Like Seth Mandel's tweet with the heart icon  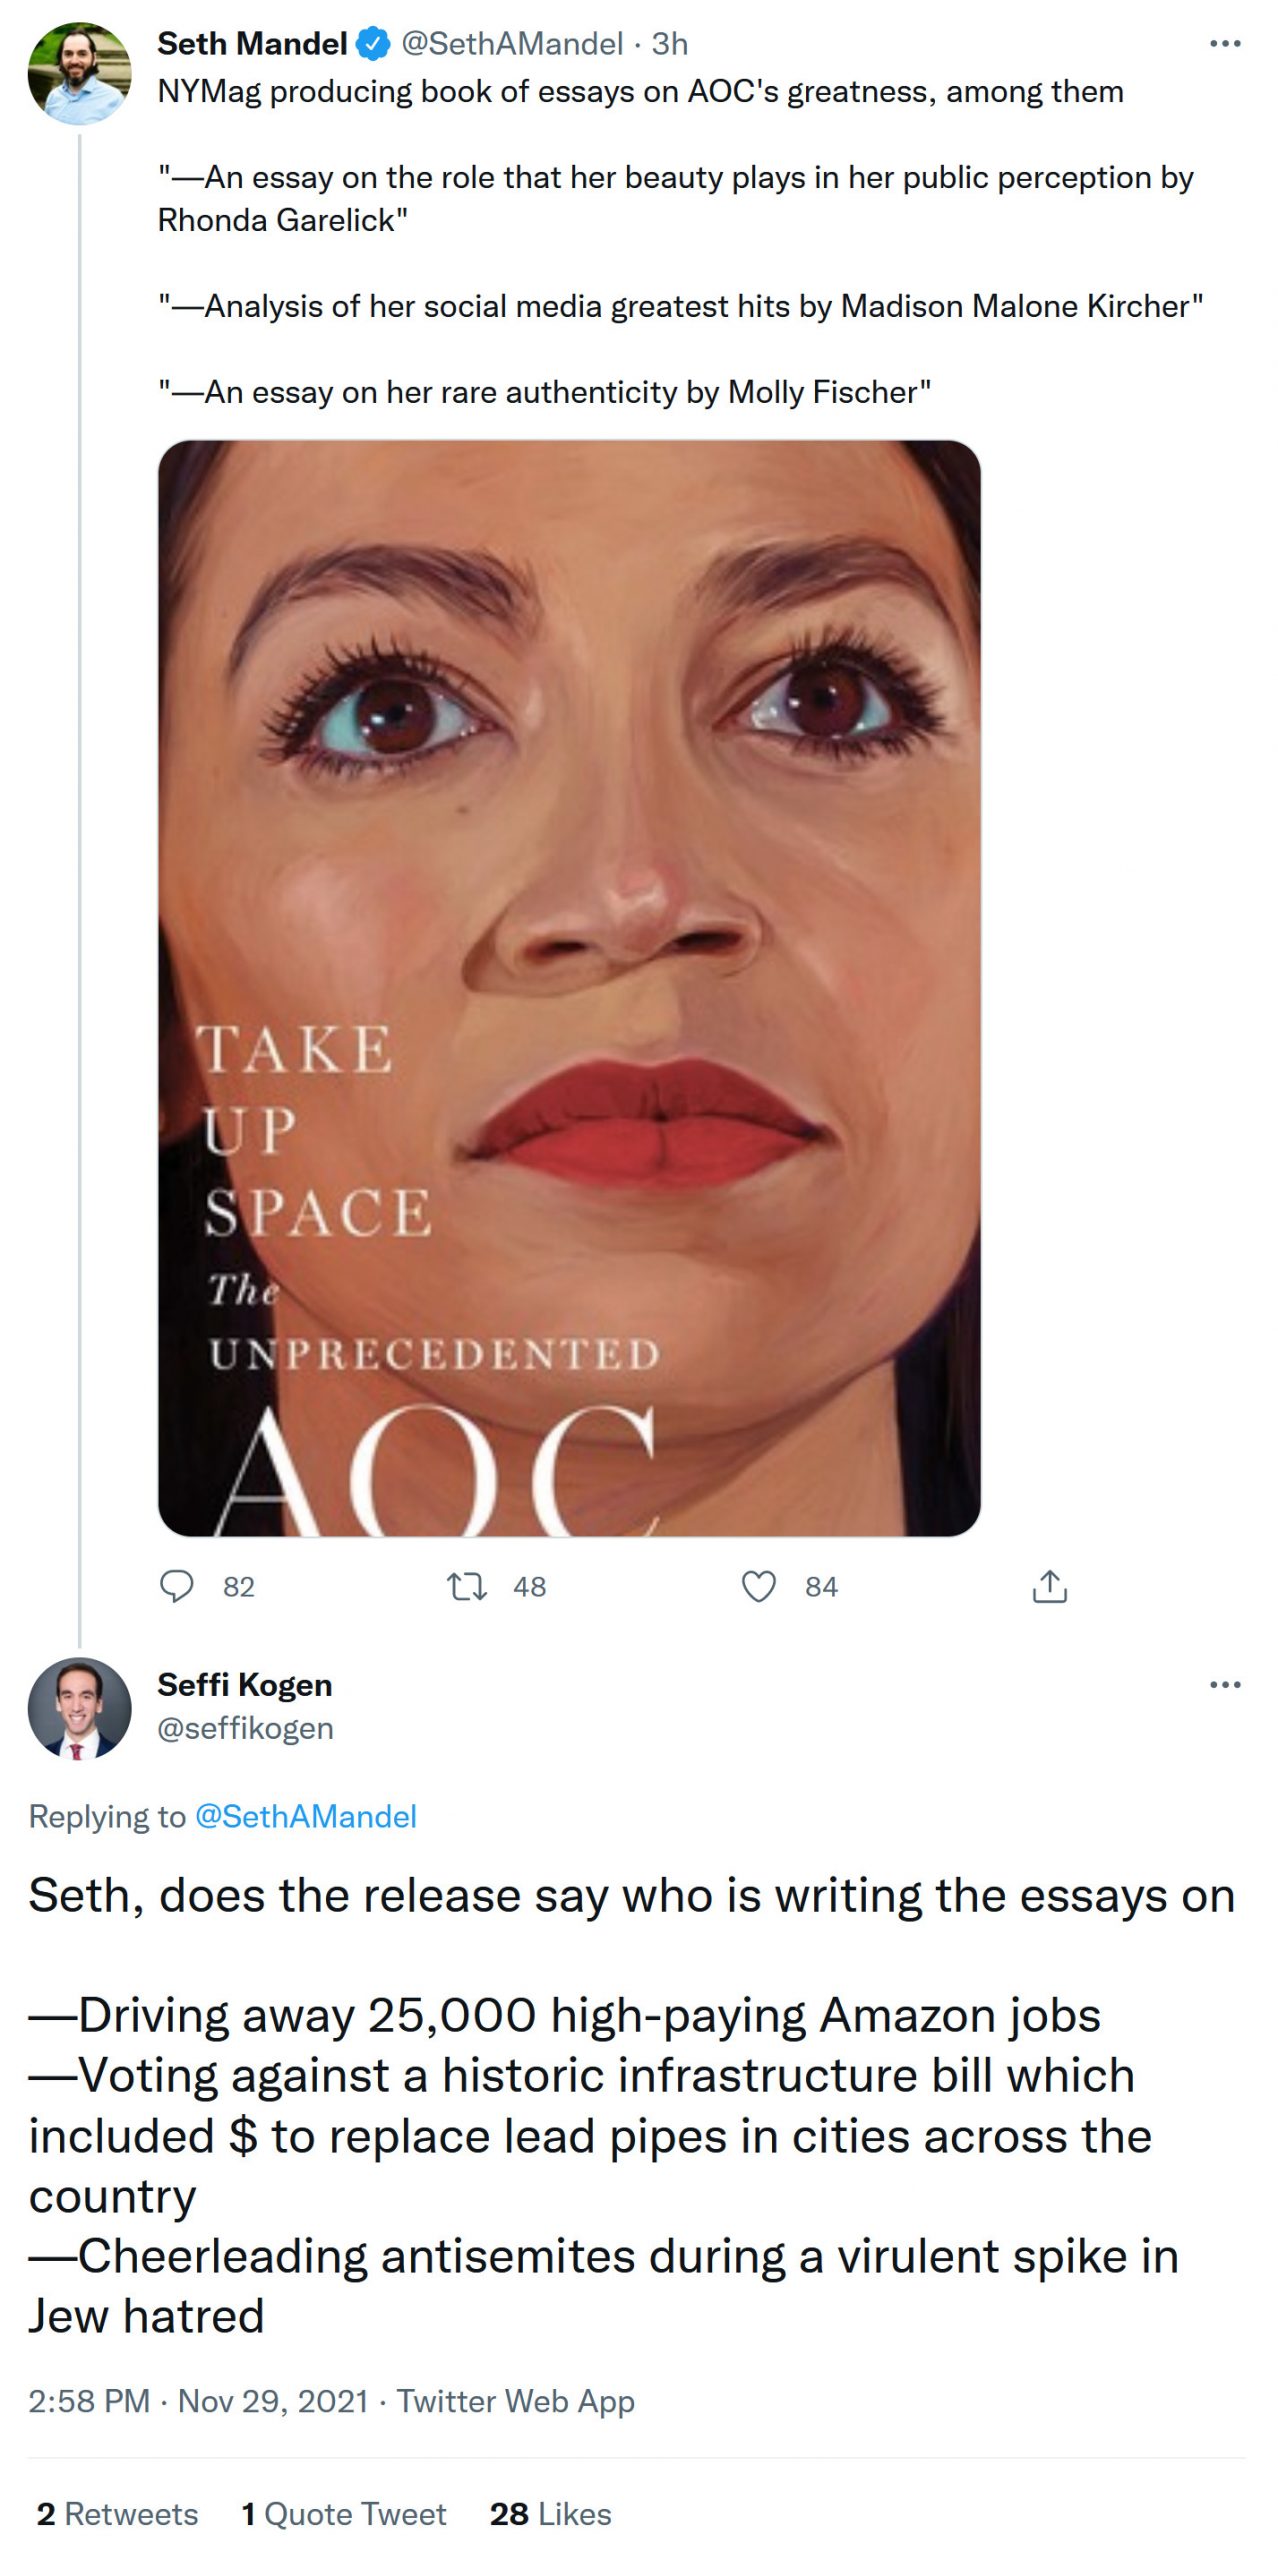pyautogui.click(x=758, y=1586)
